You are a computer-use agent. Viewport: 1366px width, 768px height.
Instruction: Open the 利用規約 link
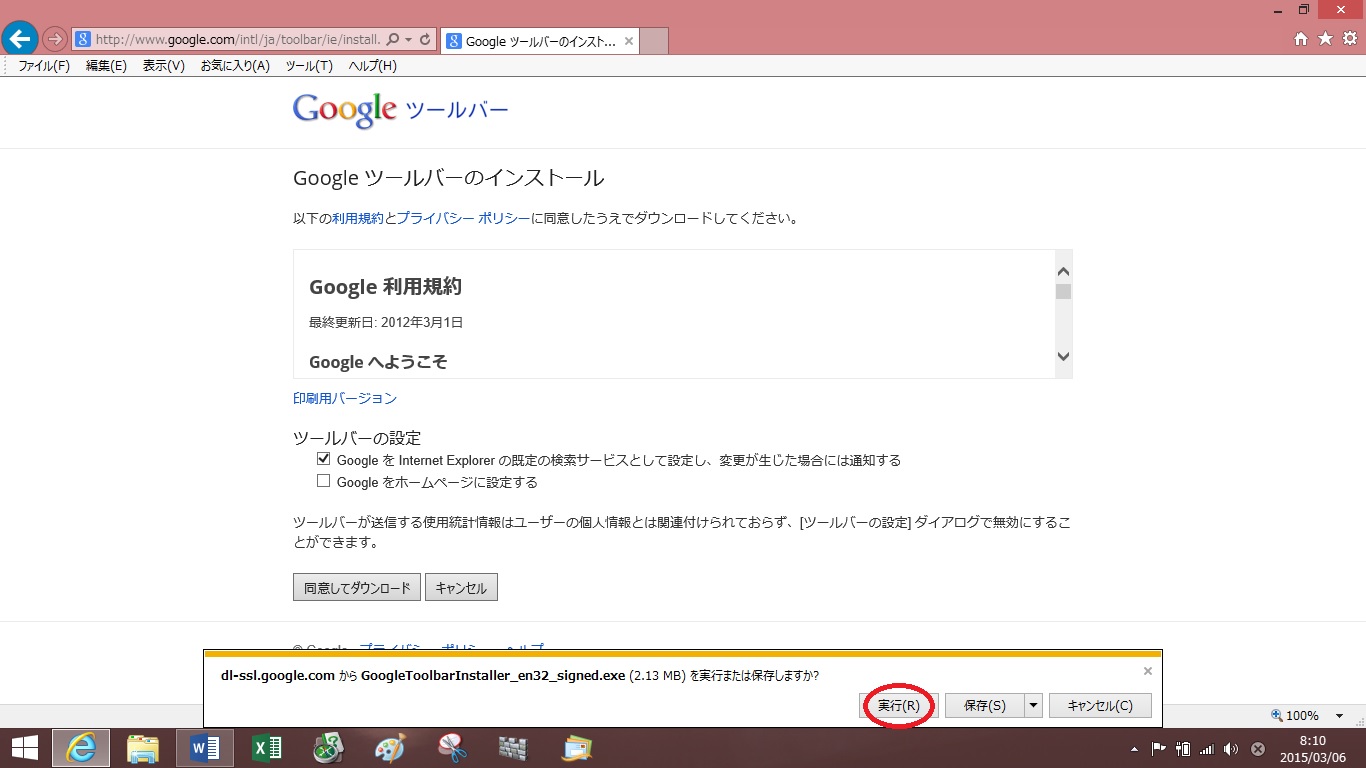pos(357,218)
